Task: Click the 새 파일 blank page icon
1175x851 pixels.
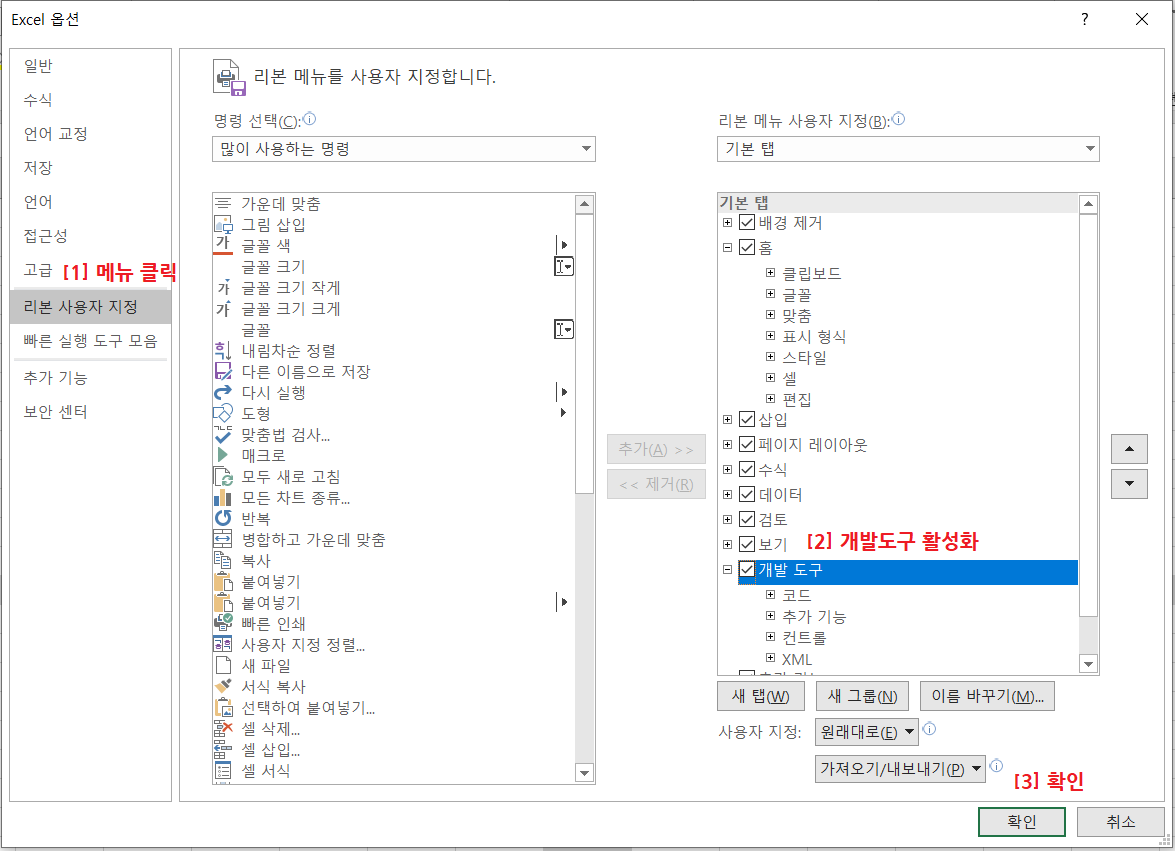Action: (223, 665)
